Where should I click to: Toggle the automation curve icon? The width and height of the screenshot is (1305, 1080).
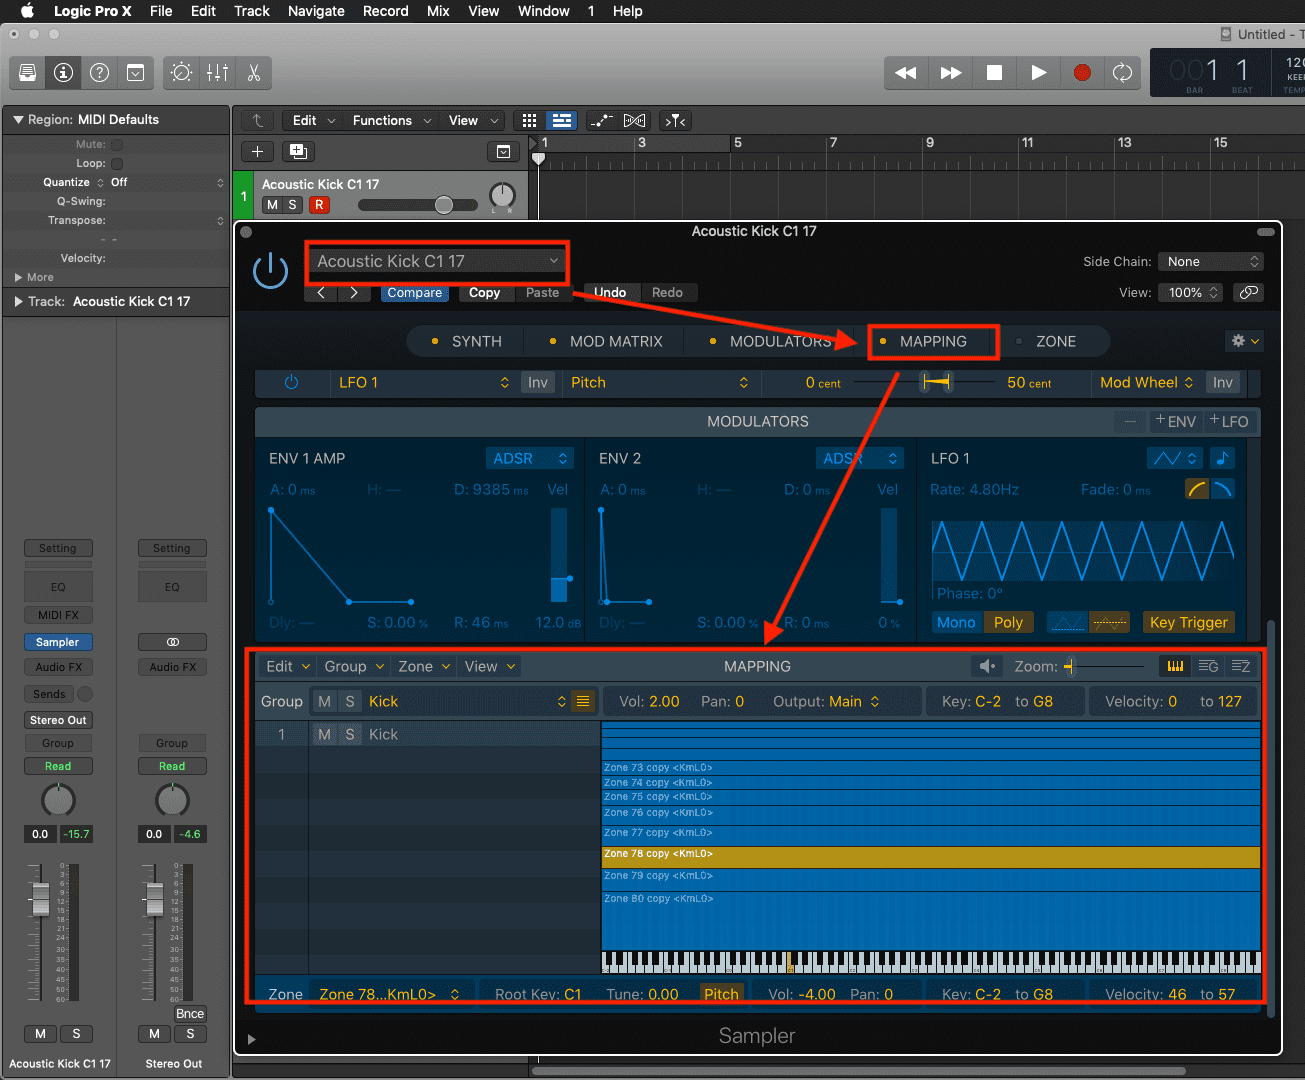602,120
